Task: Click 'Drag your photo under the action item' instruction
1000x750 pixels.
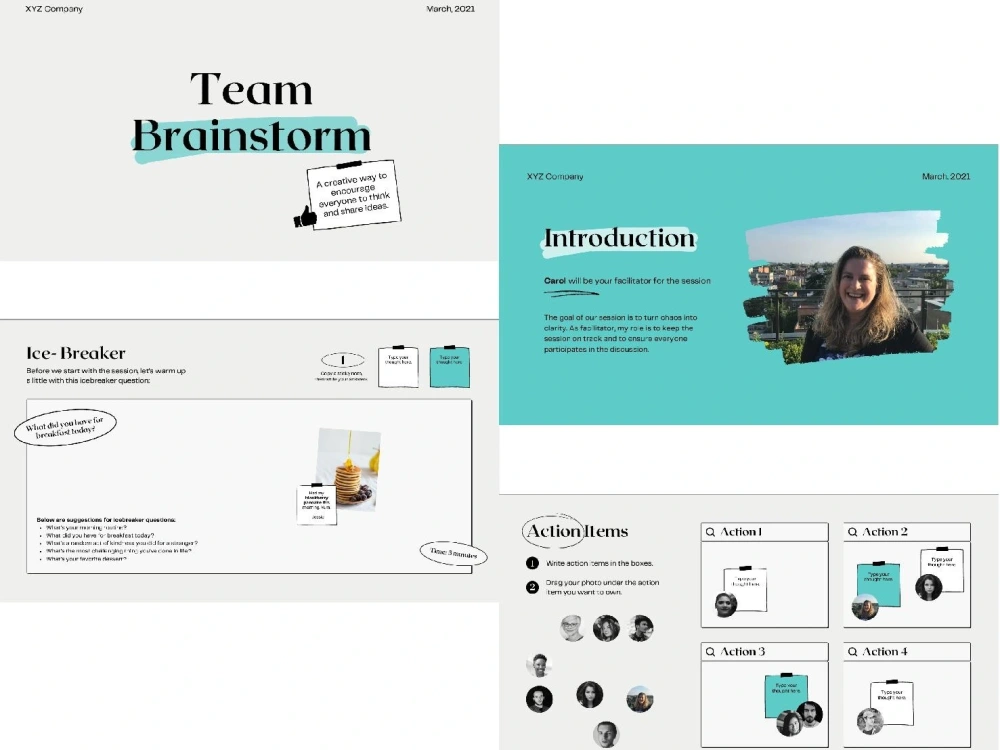Action: point(602,587)
